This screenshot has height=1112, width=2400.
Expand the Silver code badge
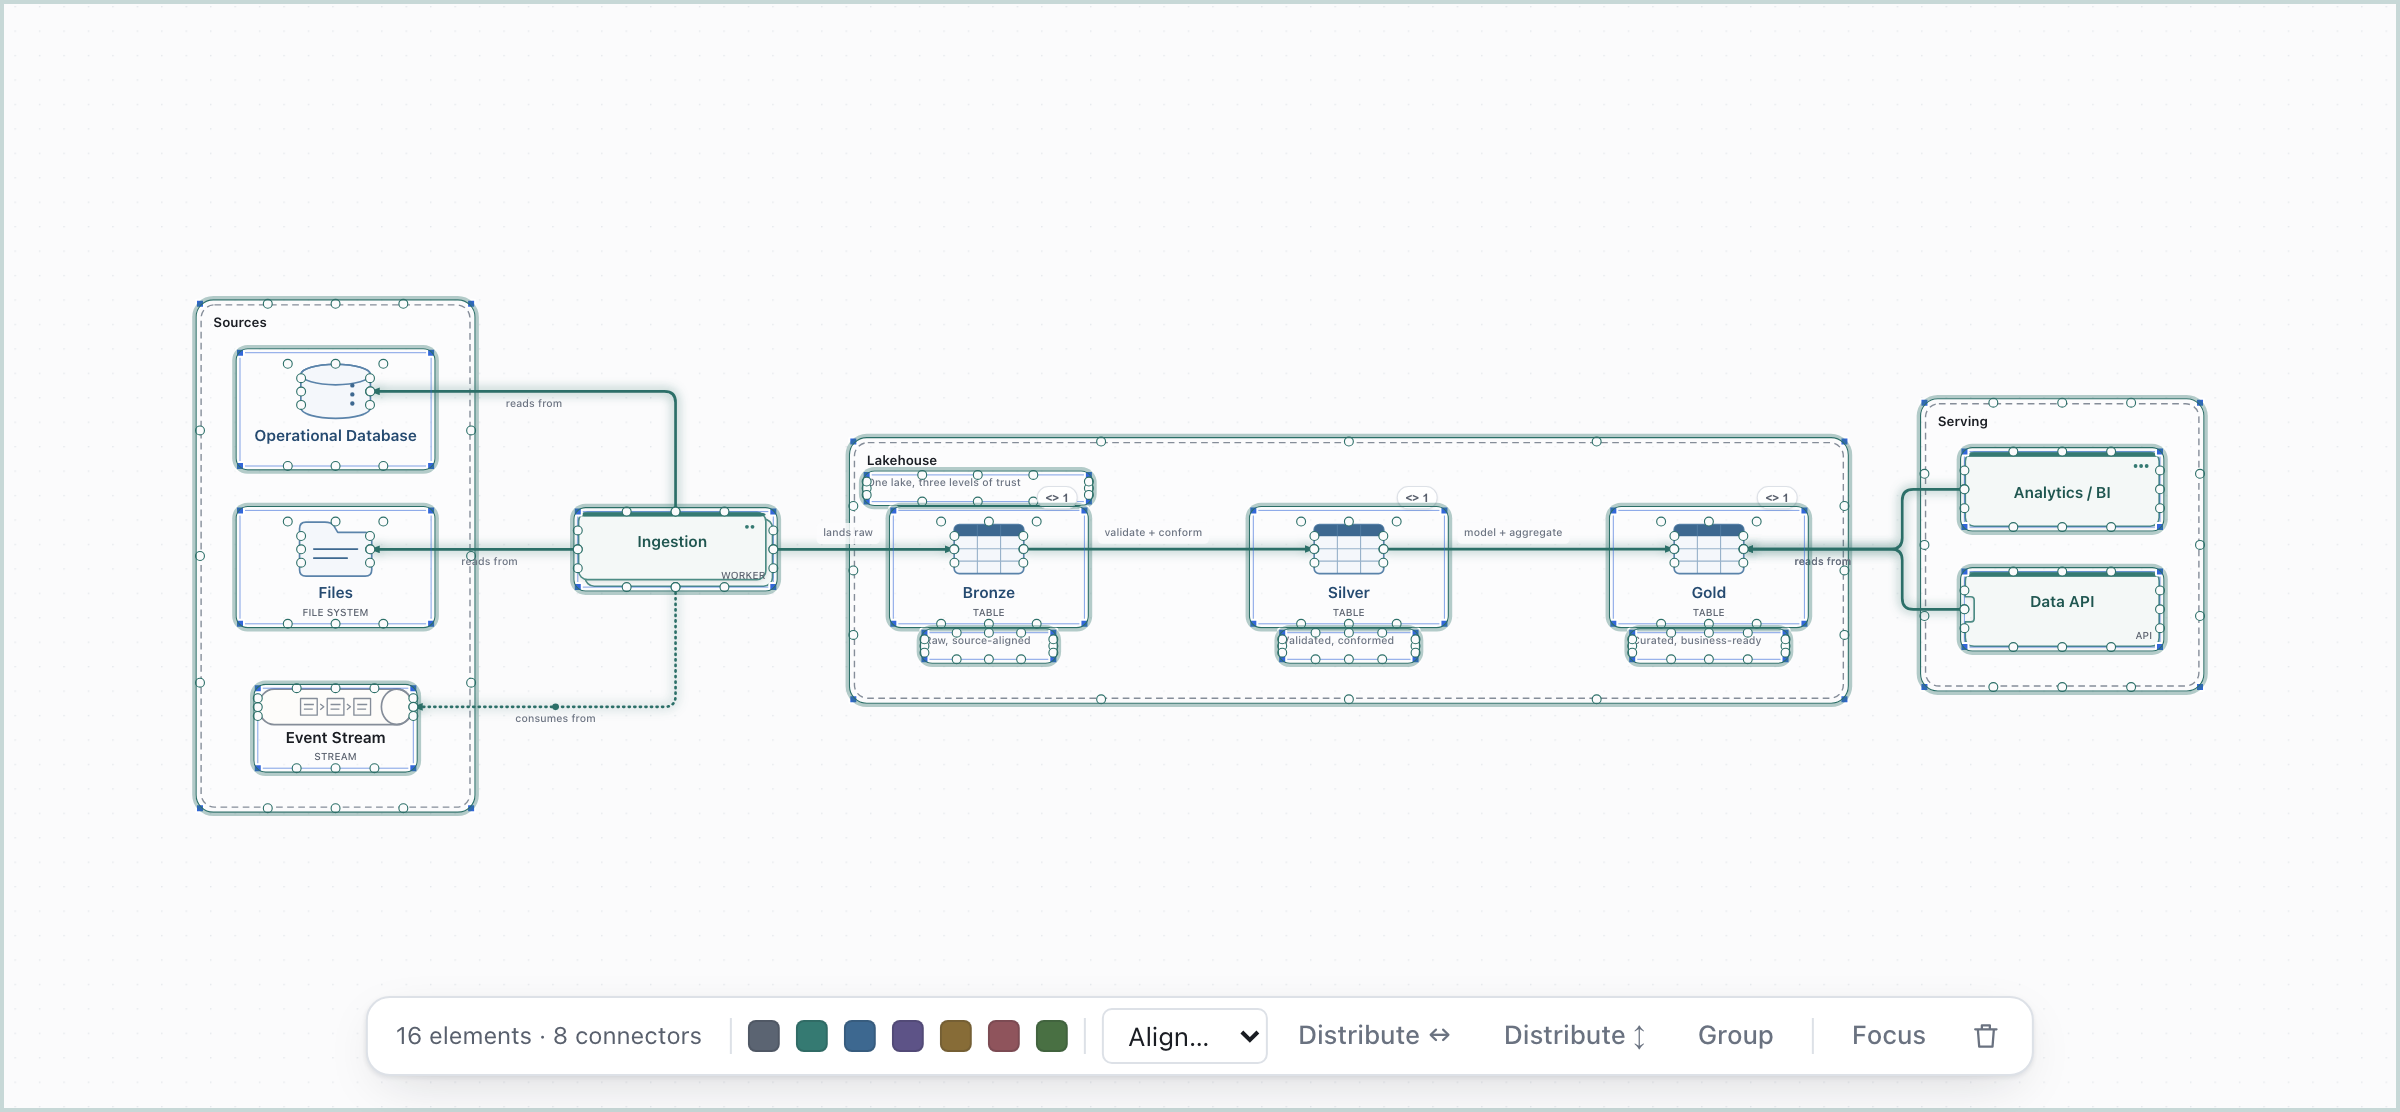pyautogui.click(x=1417, y=497)
